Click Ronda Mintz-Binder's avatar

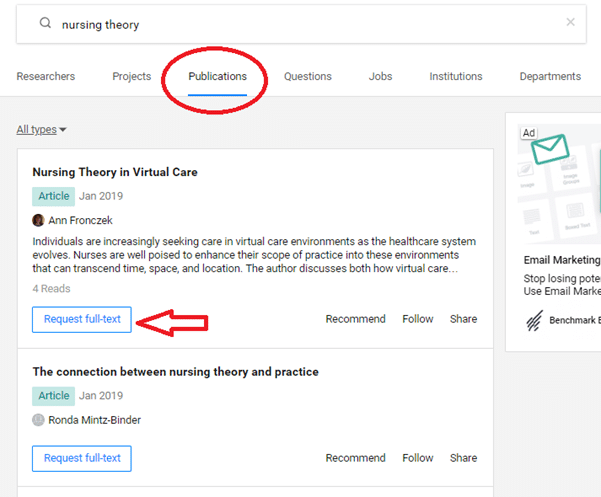coord(38,420)
